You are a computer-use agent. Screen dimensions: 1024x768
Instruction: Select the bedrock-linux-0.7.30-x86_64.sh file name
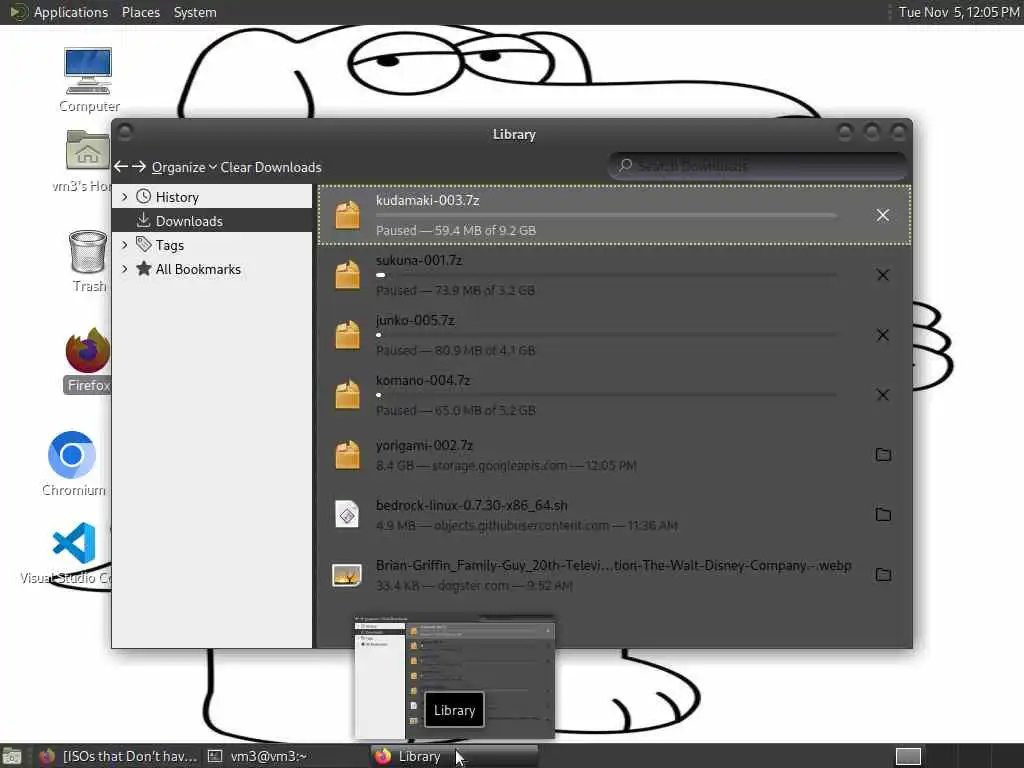[x=472, y=505]
